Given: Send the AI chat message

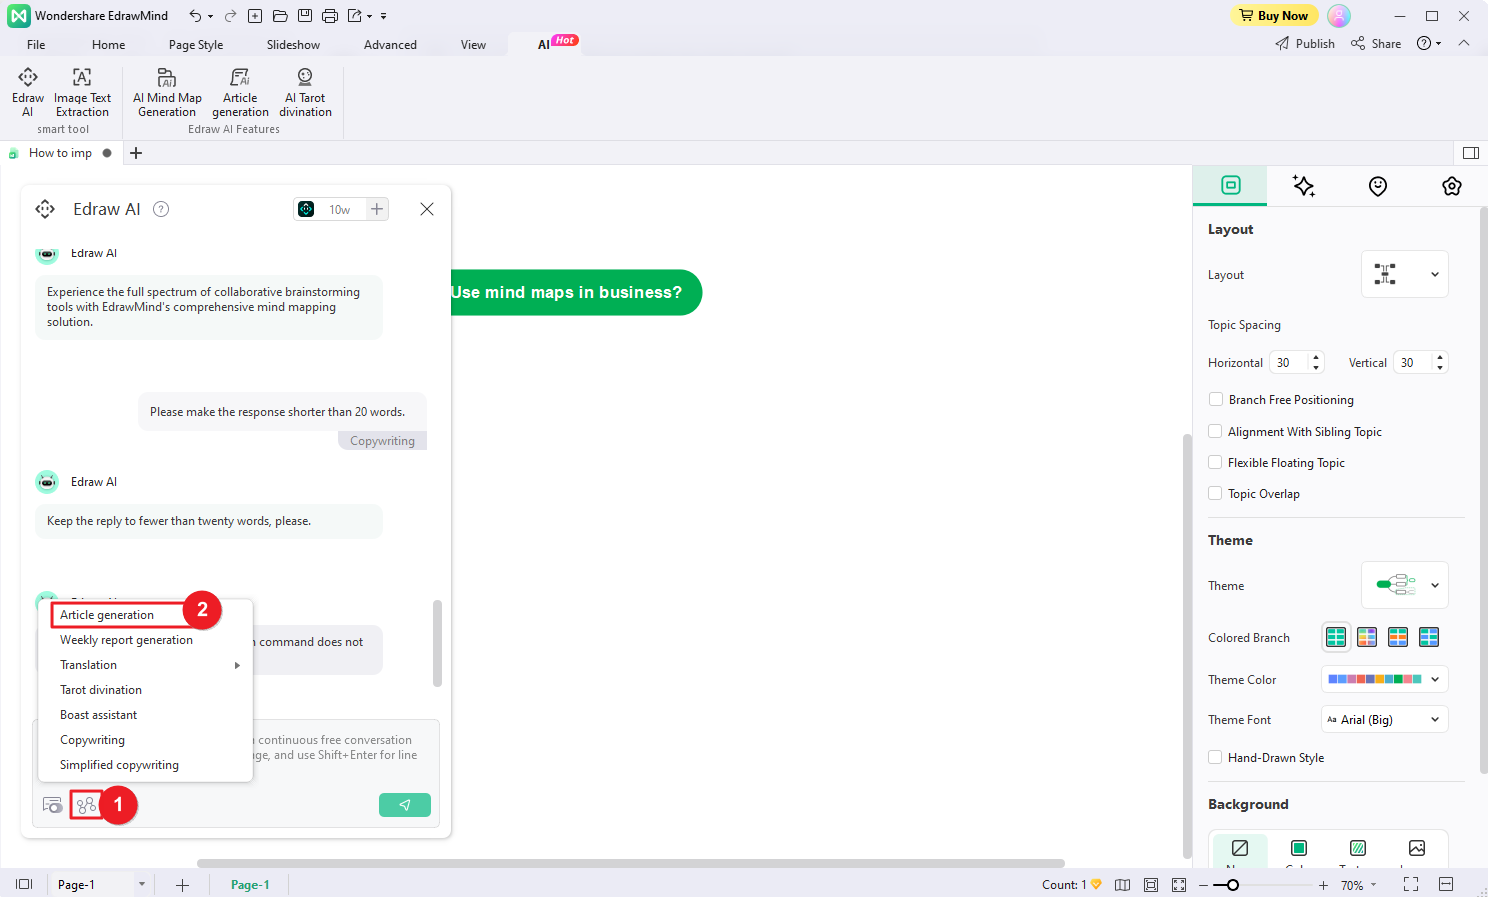Looking at the screenshot, I should (405, 805).
